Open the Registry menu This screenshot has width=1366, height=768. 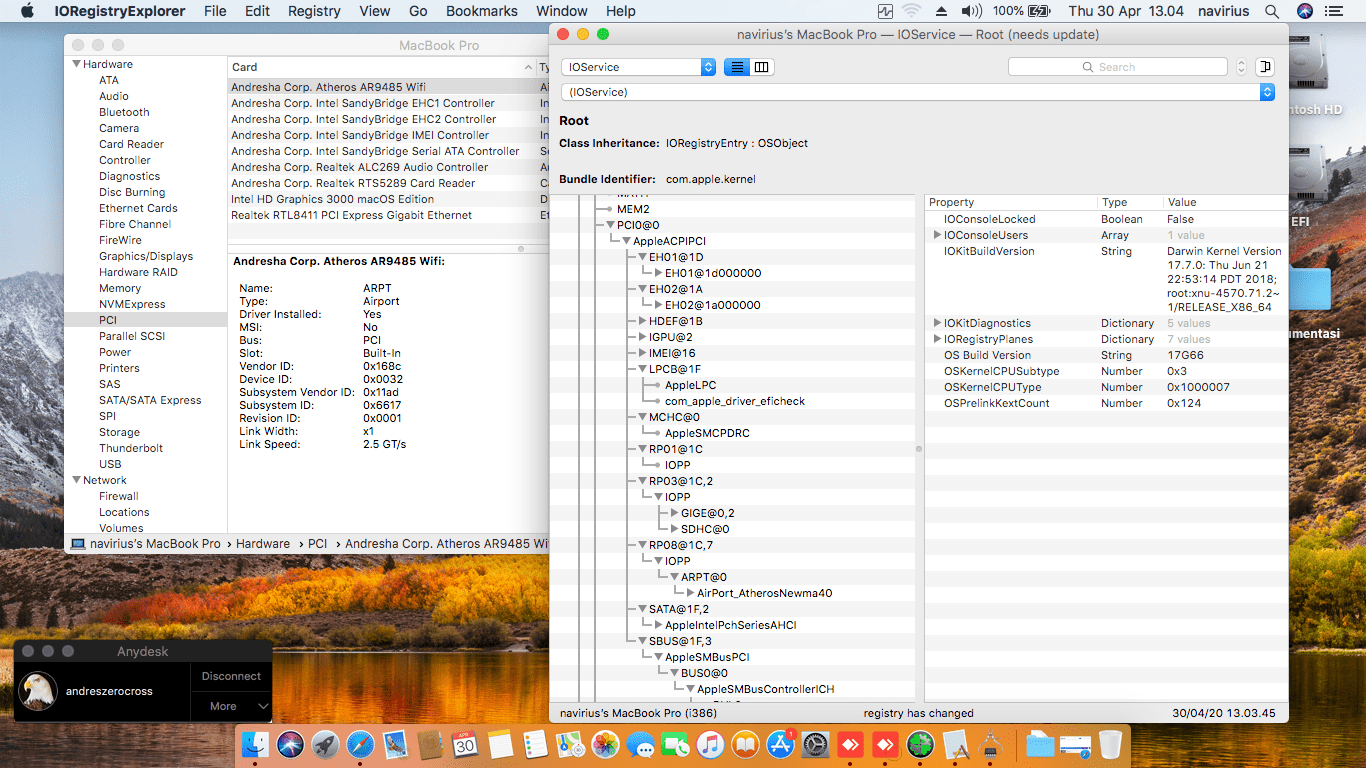point(313,11)
